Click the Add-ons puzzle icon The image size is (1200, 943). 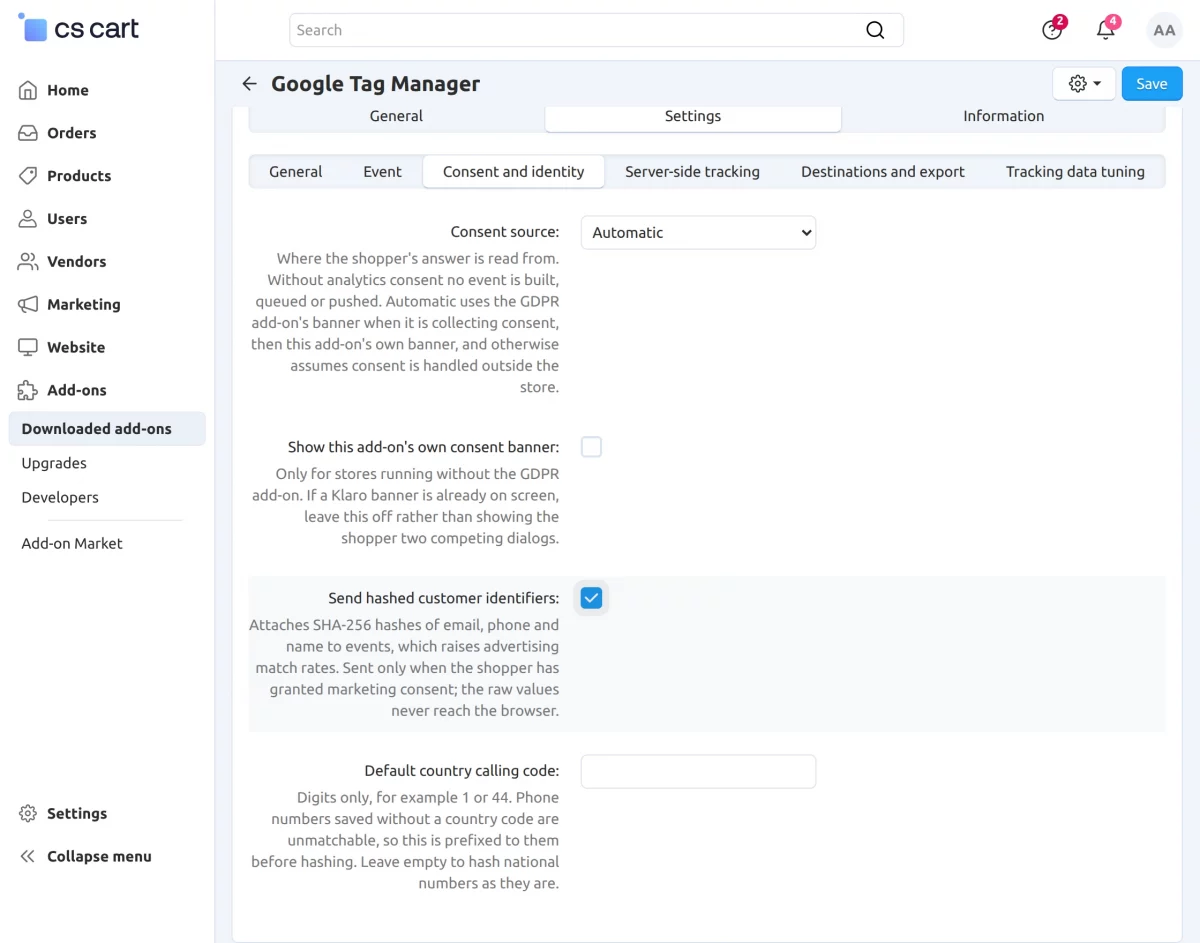click(x=28, y=391)
